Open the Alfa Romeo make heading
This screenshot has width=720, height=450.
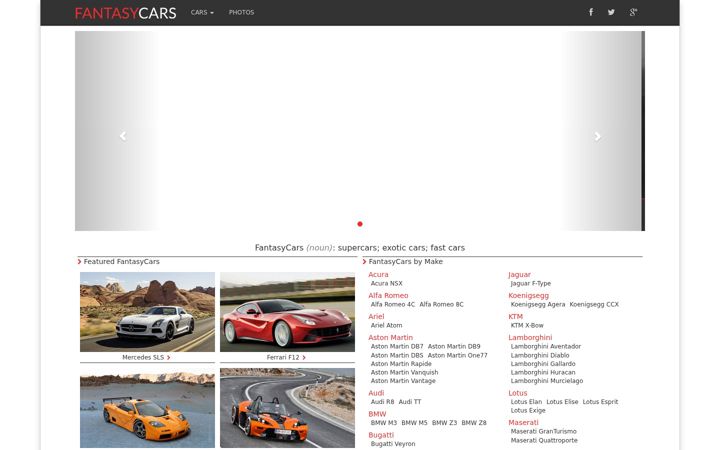pos(388,295)
